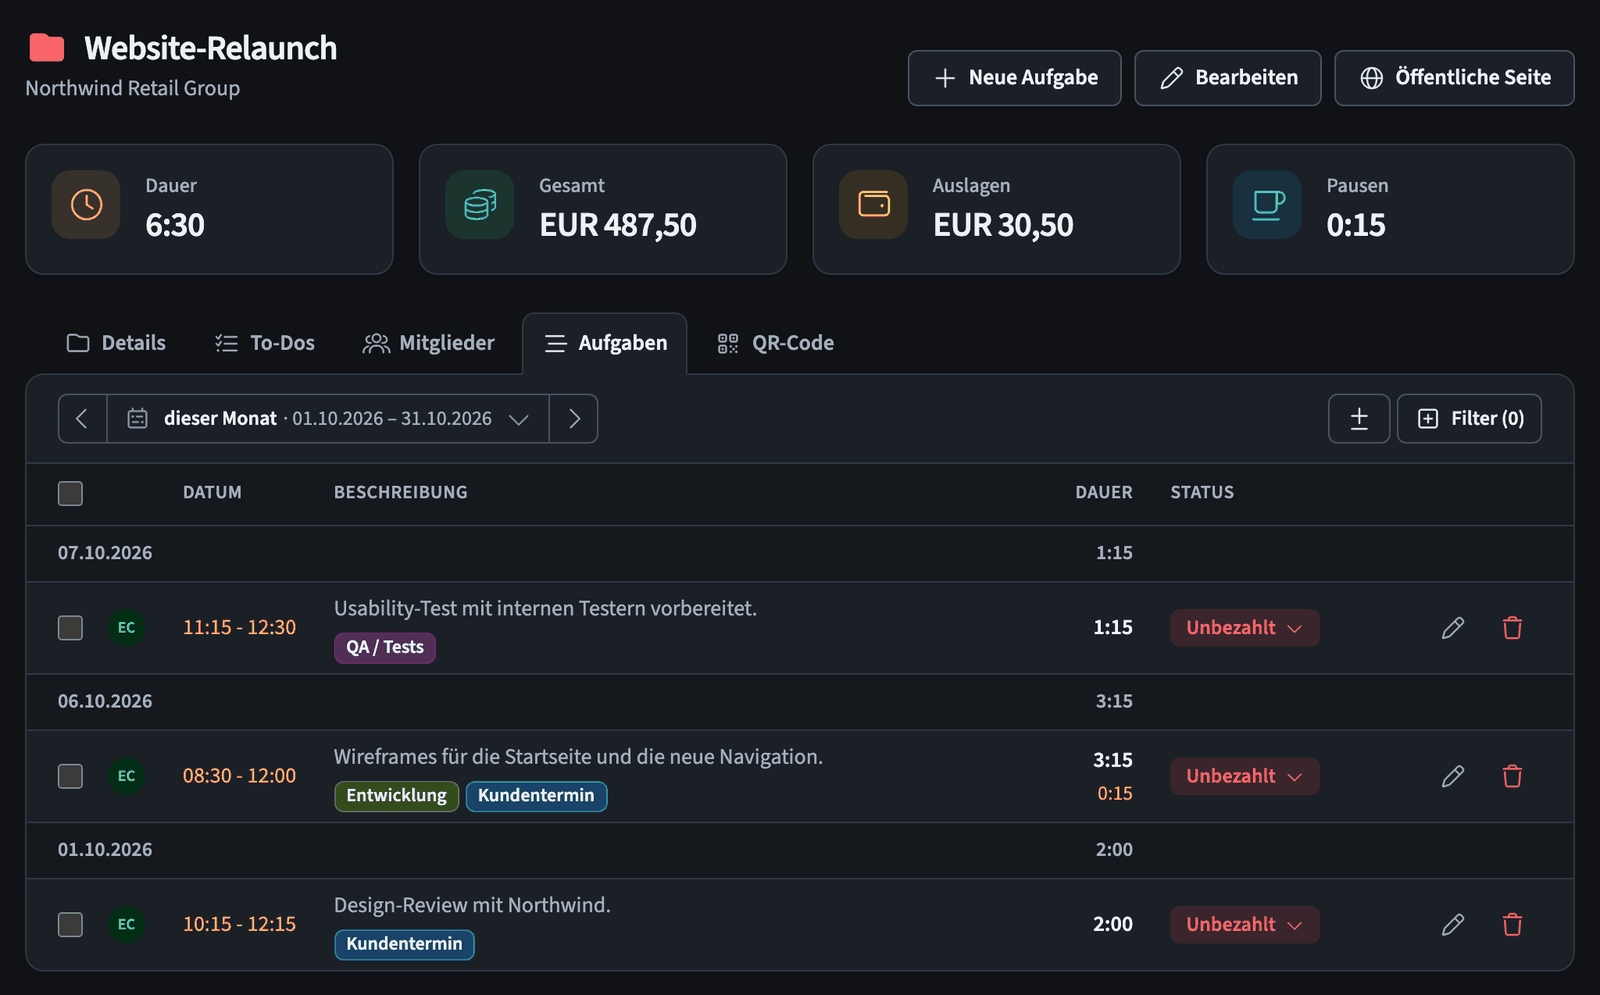The width and height of the screenshot is (1600, 995).
Task: Click the clock icon in Dauer card
Action: pos(86,205)
